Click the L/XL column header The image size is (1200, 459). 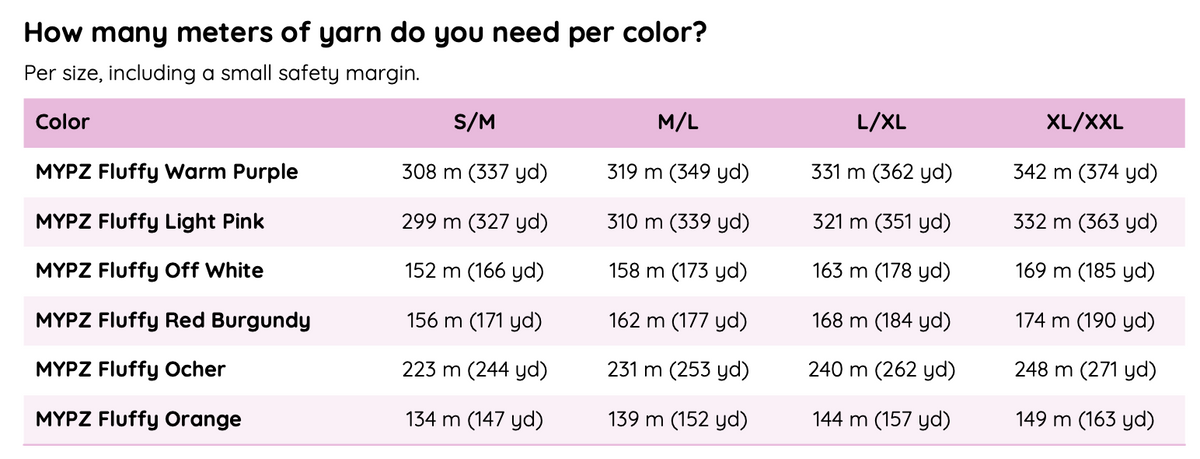click(x=882, y=123)
